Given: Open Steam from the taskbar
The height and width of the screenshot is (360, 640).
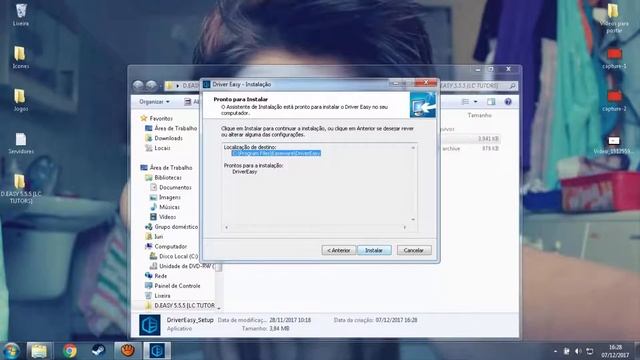Looking at the screenshot, I should coord(98,351).
